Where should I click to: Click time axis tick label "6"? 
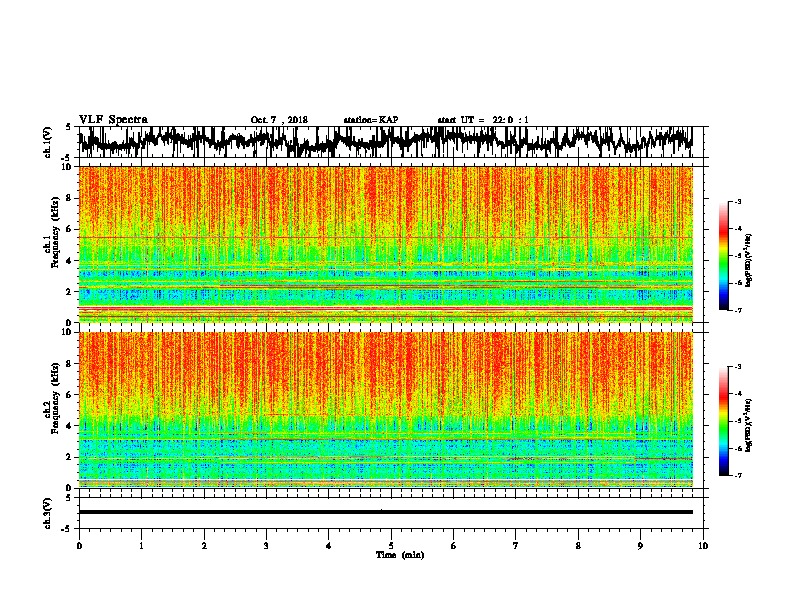tap(454, 546)
